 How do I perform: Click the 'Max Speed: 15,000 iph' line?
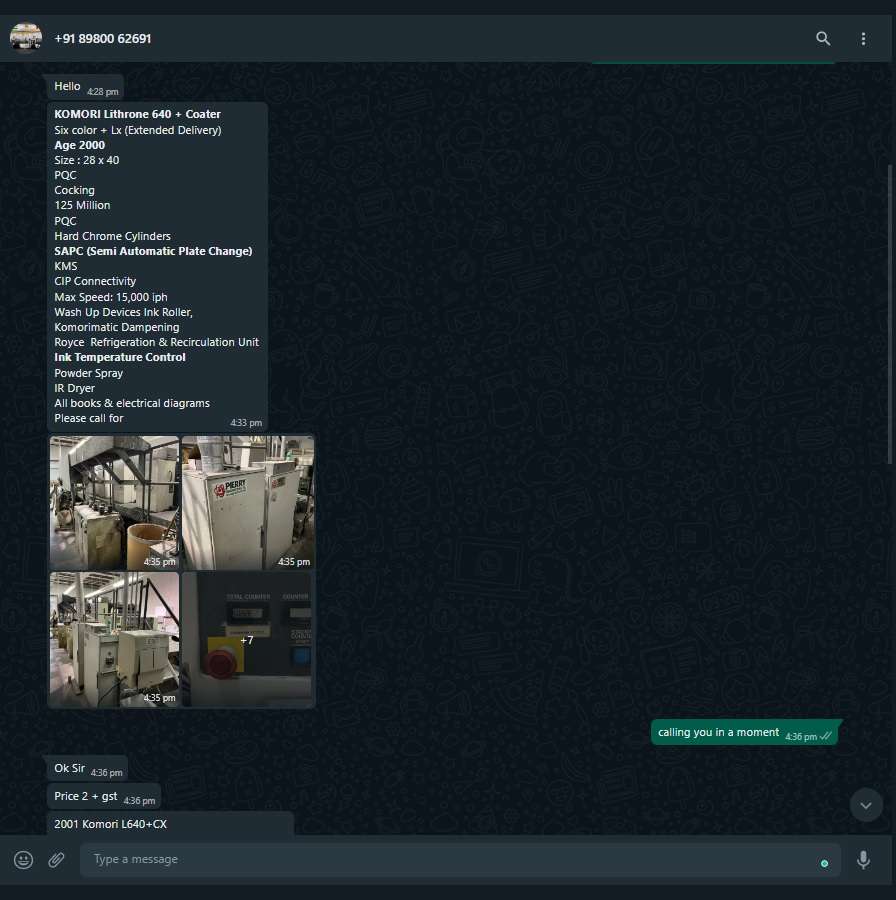(111, 297)
